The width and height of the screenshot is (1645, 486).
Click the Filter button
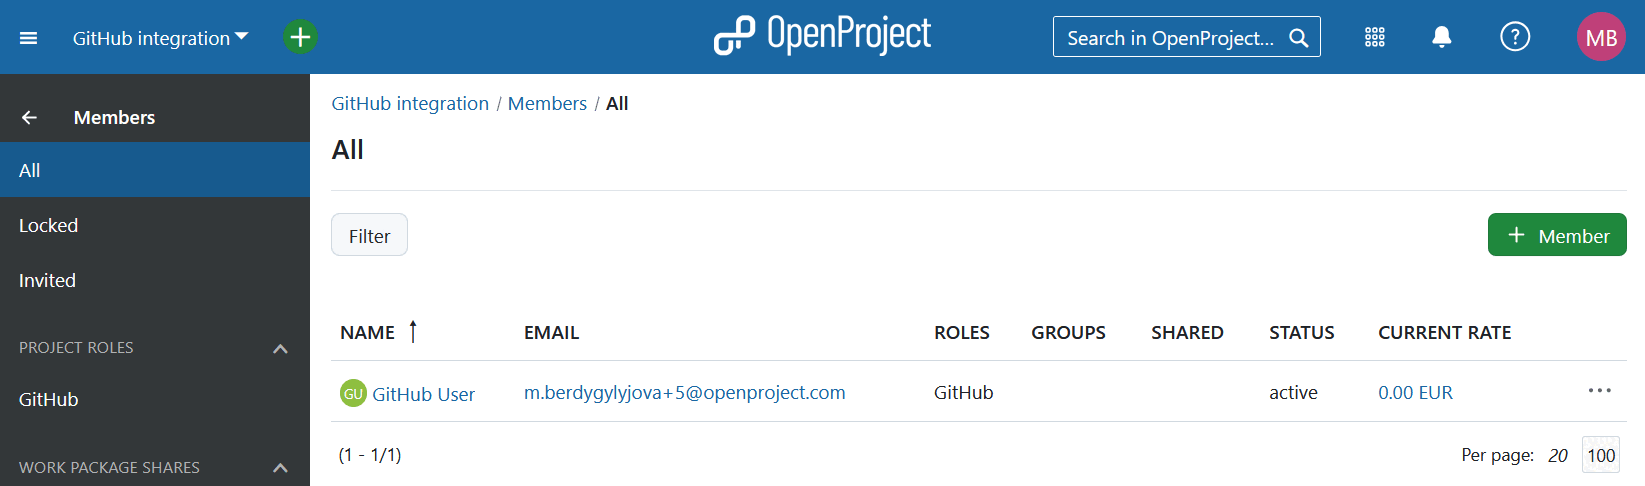point(369,236)
